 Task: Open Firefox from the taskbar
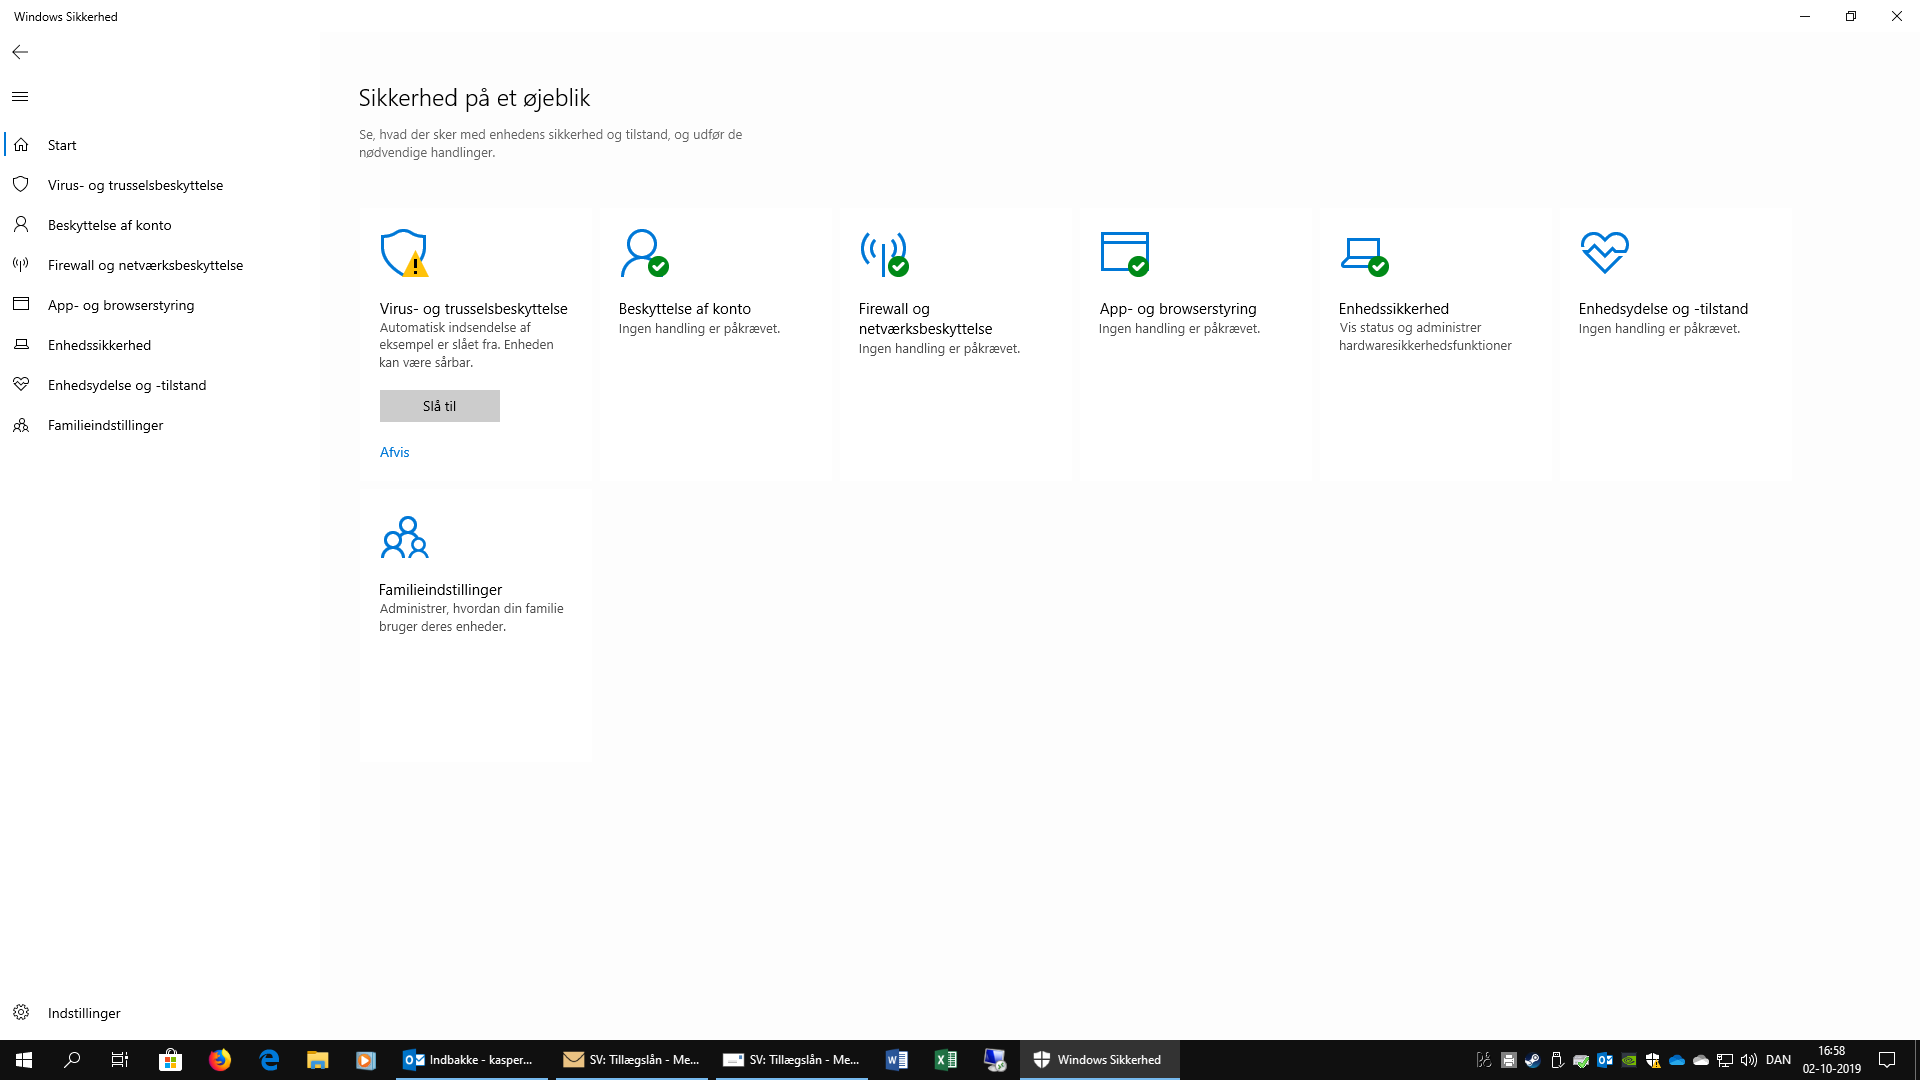coord(220,1060)
